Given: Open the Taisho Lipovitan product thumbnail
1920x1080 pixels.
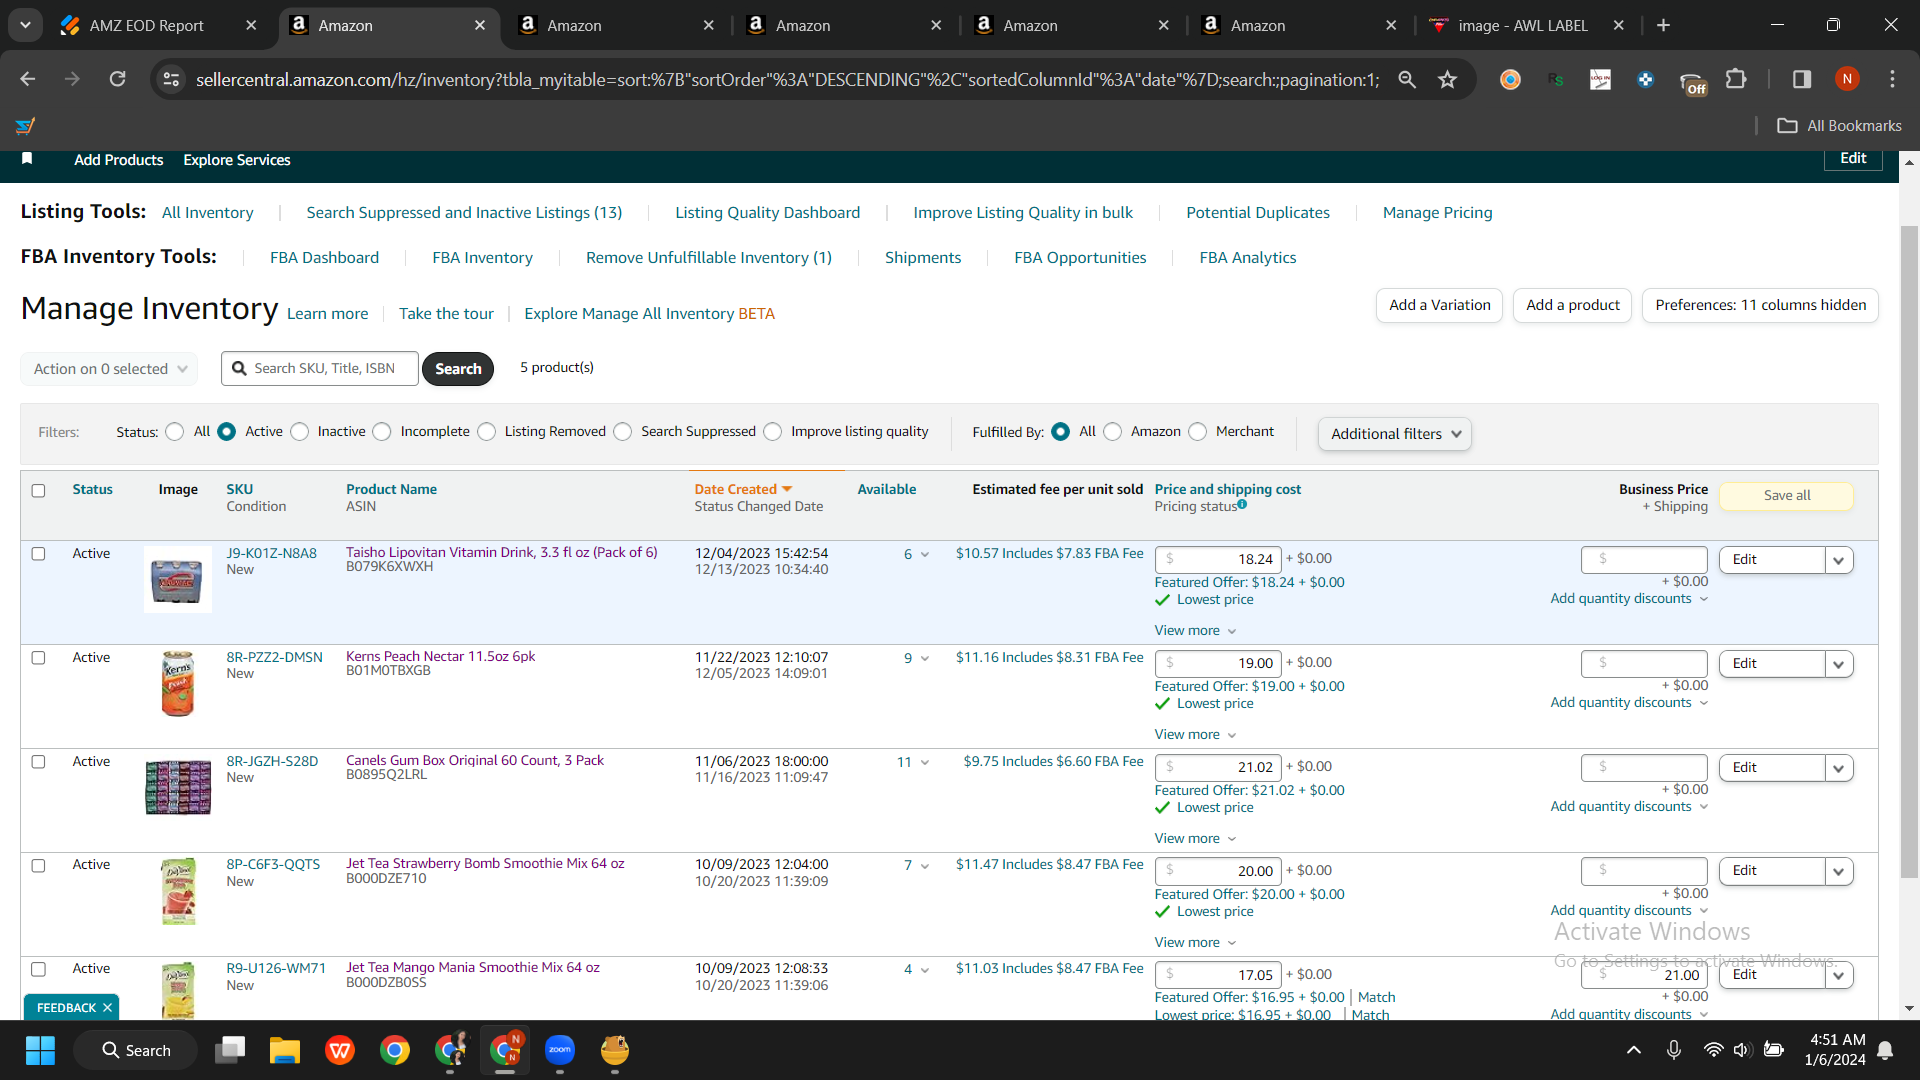Looking at the screenshot, I should pyautogui.click(x=178, y=579).
